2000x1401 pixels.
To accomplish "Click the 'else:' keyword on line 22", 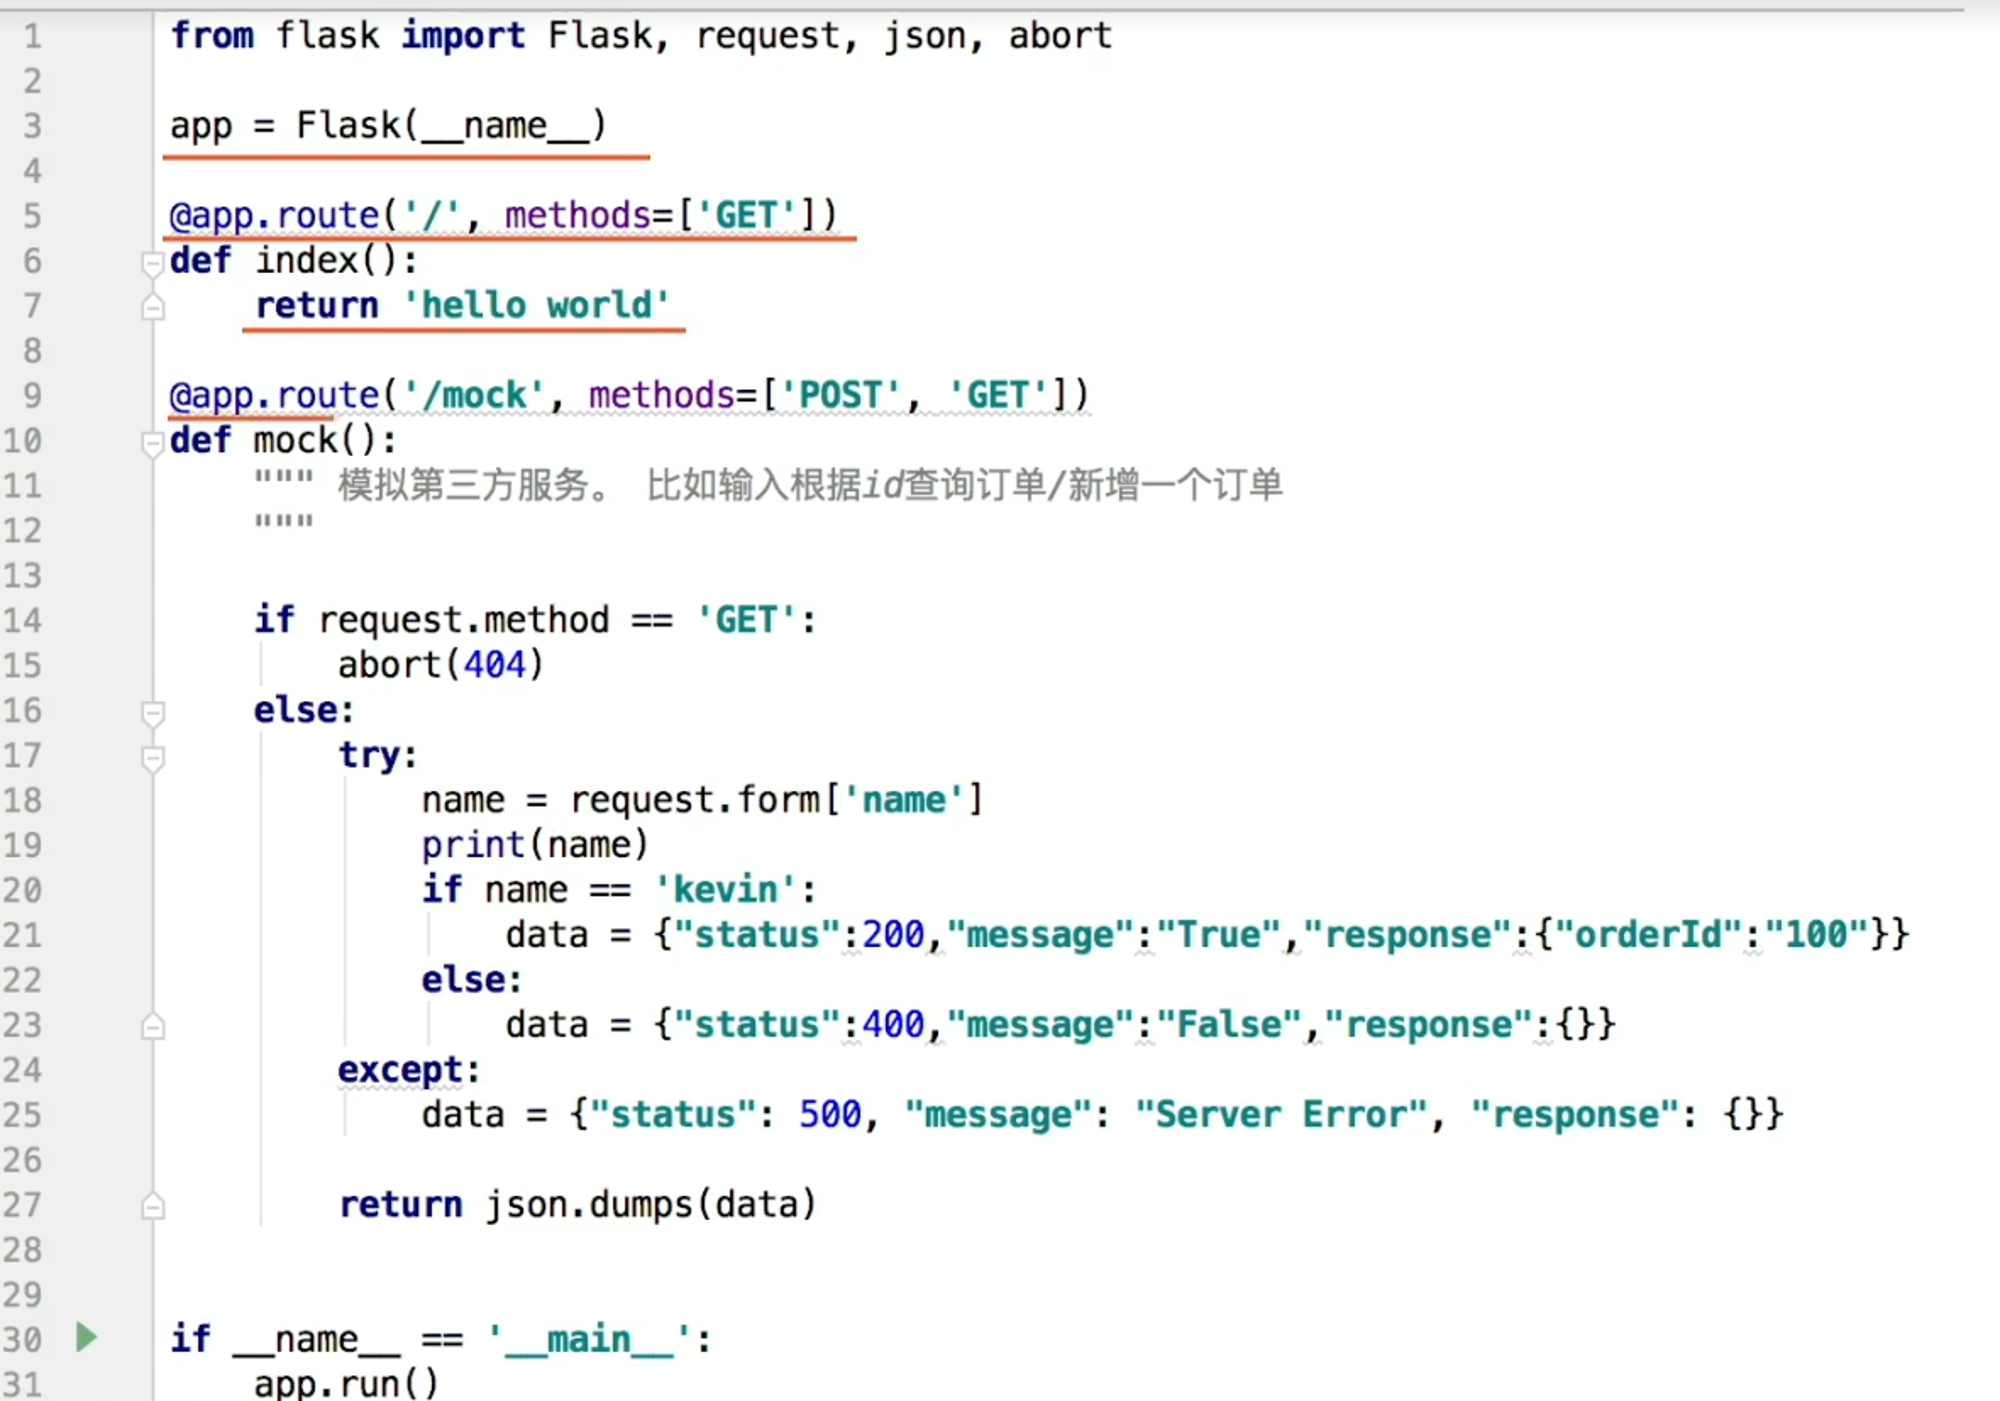I will click(472, 981).
